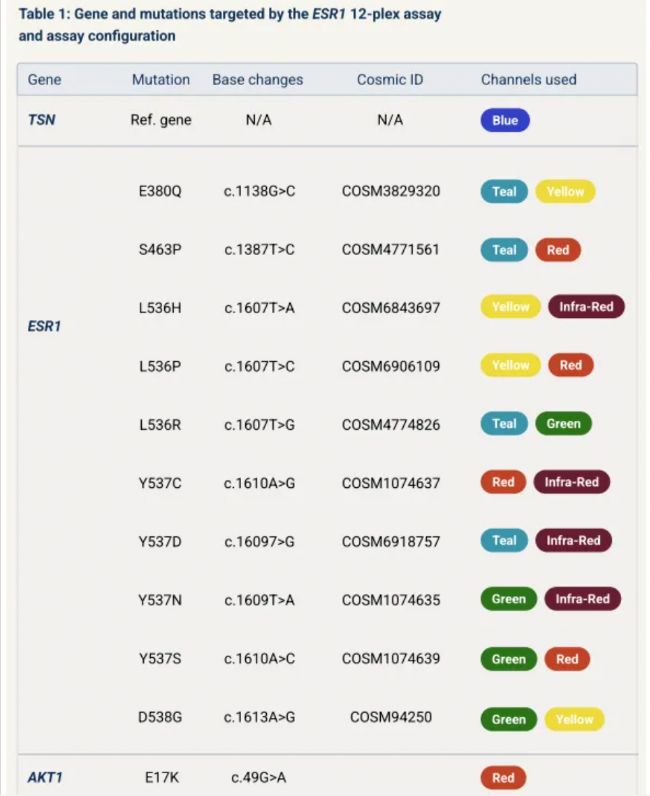Click the Table 1 caption title
Screen dimensions: 650x796
230,25
